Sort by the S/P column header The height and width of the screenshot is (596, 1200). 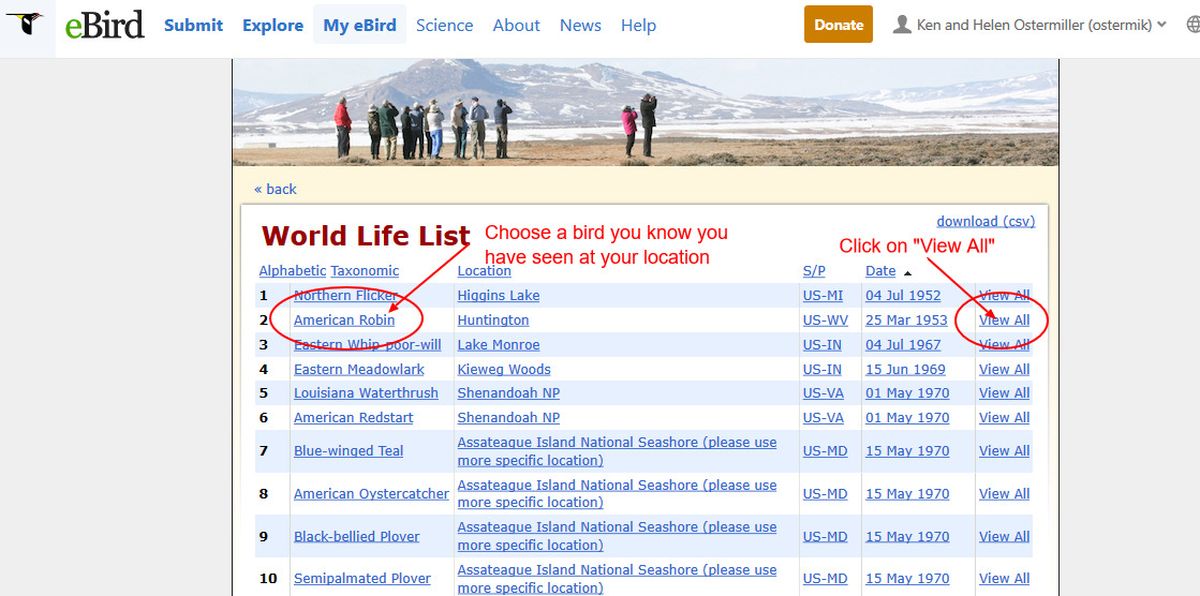(x=814, y=271)
